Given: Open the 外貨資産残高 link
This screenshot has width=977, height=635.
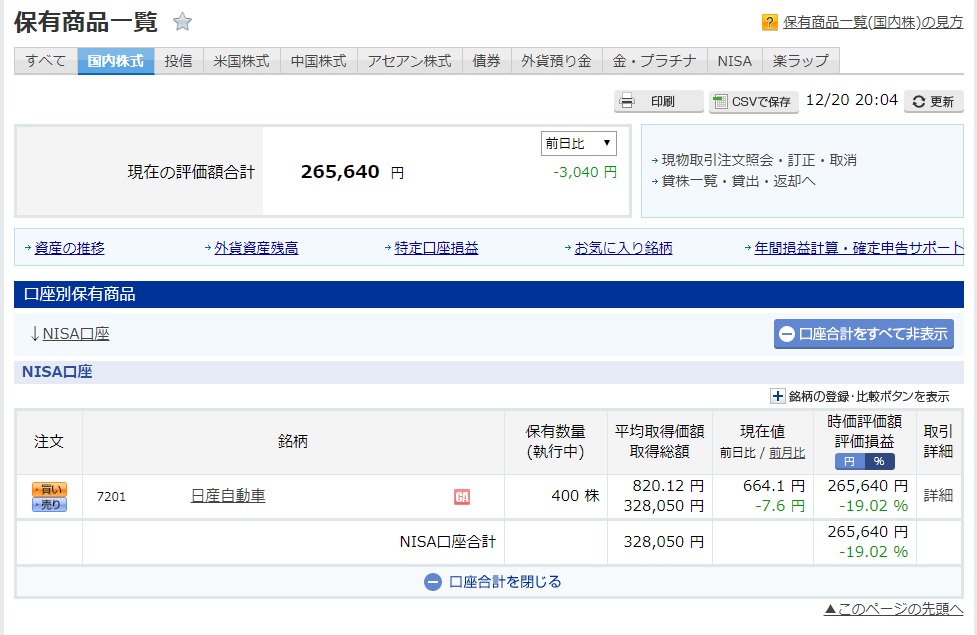Looking at the screenshot, I should pyautogui.click(x=256, y=248).
